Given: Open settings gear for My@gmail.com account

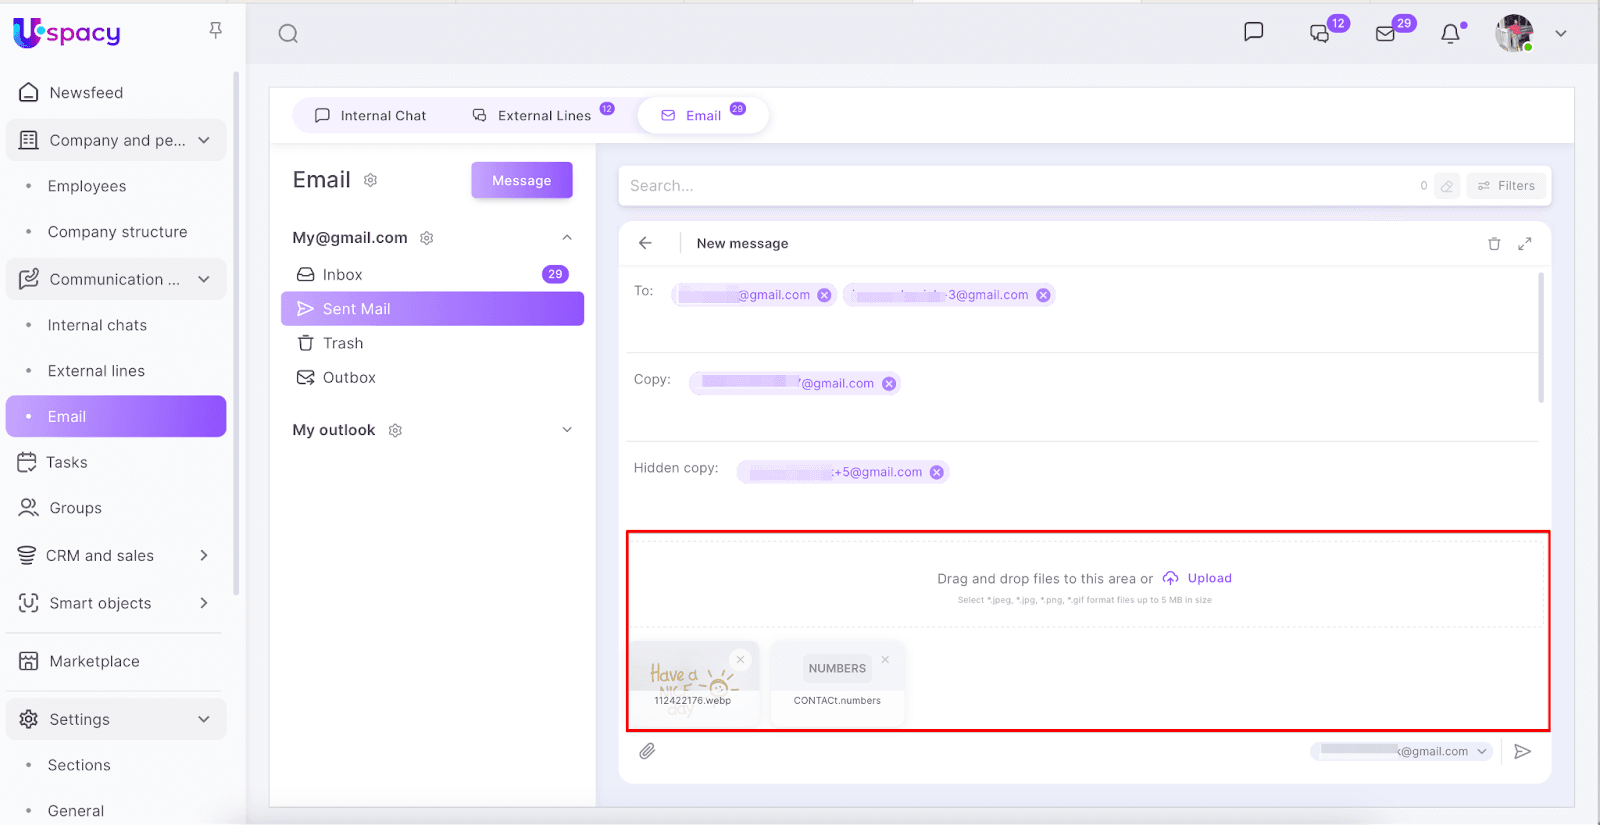Looking at the screenshot, I should (427, 238).
